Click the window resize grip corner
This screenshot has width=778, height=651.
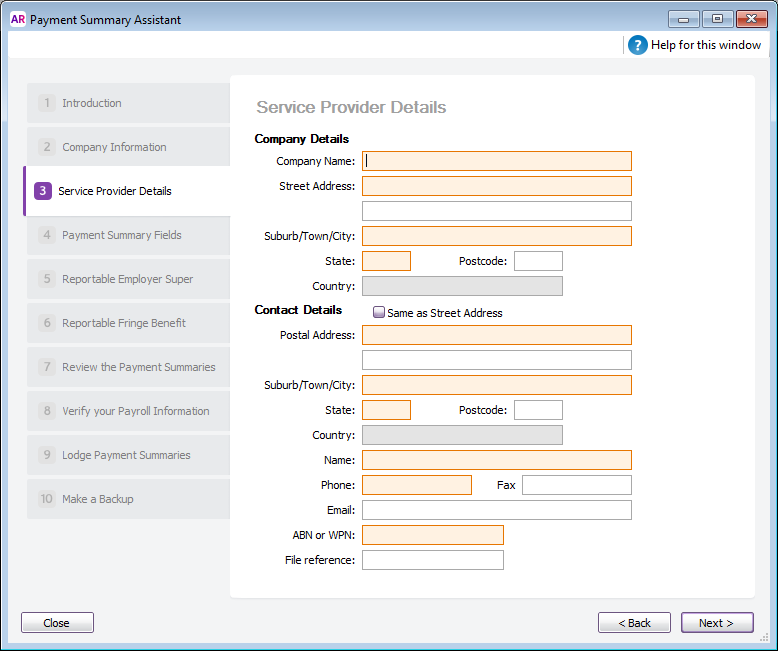765,638
